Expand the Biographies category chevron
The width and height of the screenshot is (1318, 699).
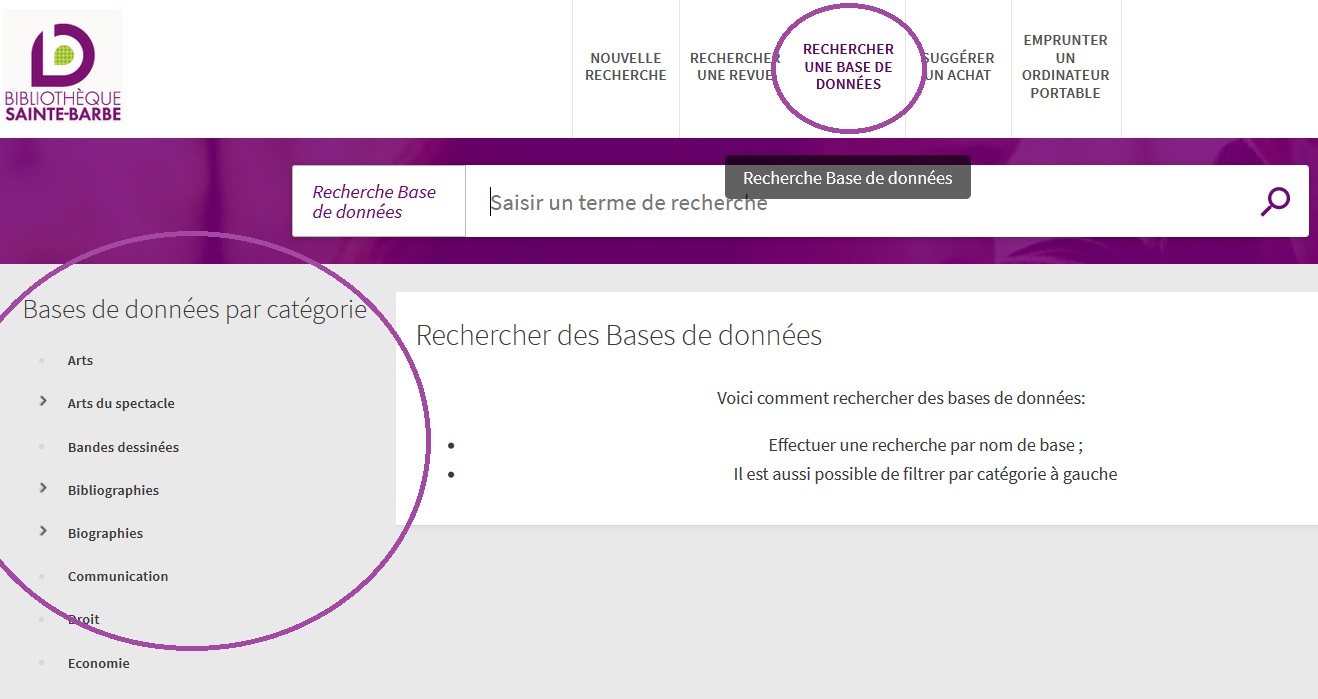tap(43, 531)
